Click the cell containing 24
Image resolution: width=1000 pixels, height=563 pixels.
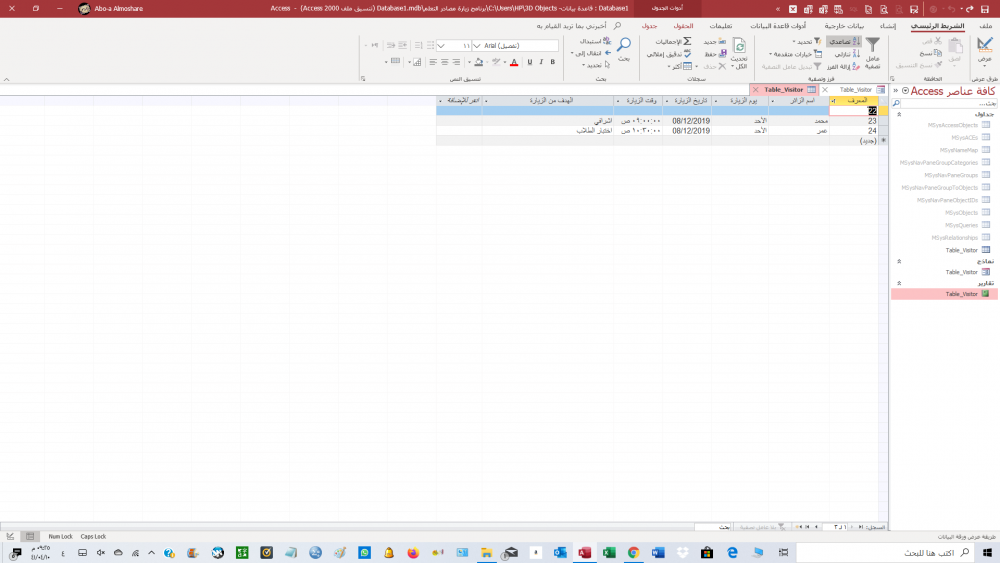(x=854, y=131)
